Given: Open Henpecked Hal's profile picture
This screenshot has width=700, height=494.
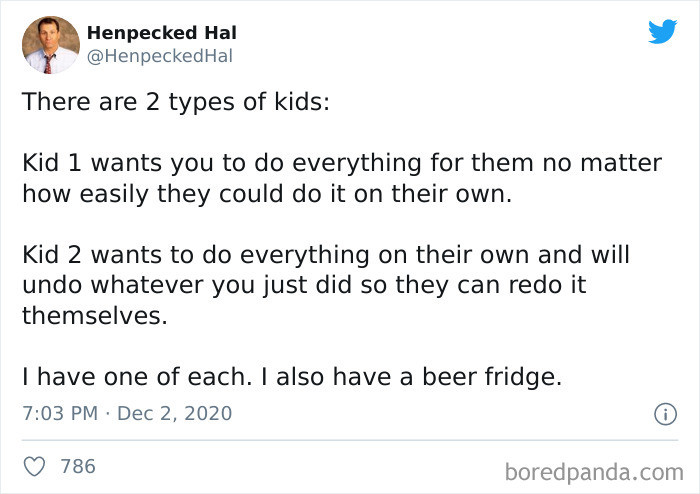Looking at the screenshot, I should 50,45.
